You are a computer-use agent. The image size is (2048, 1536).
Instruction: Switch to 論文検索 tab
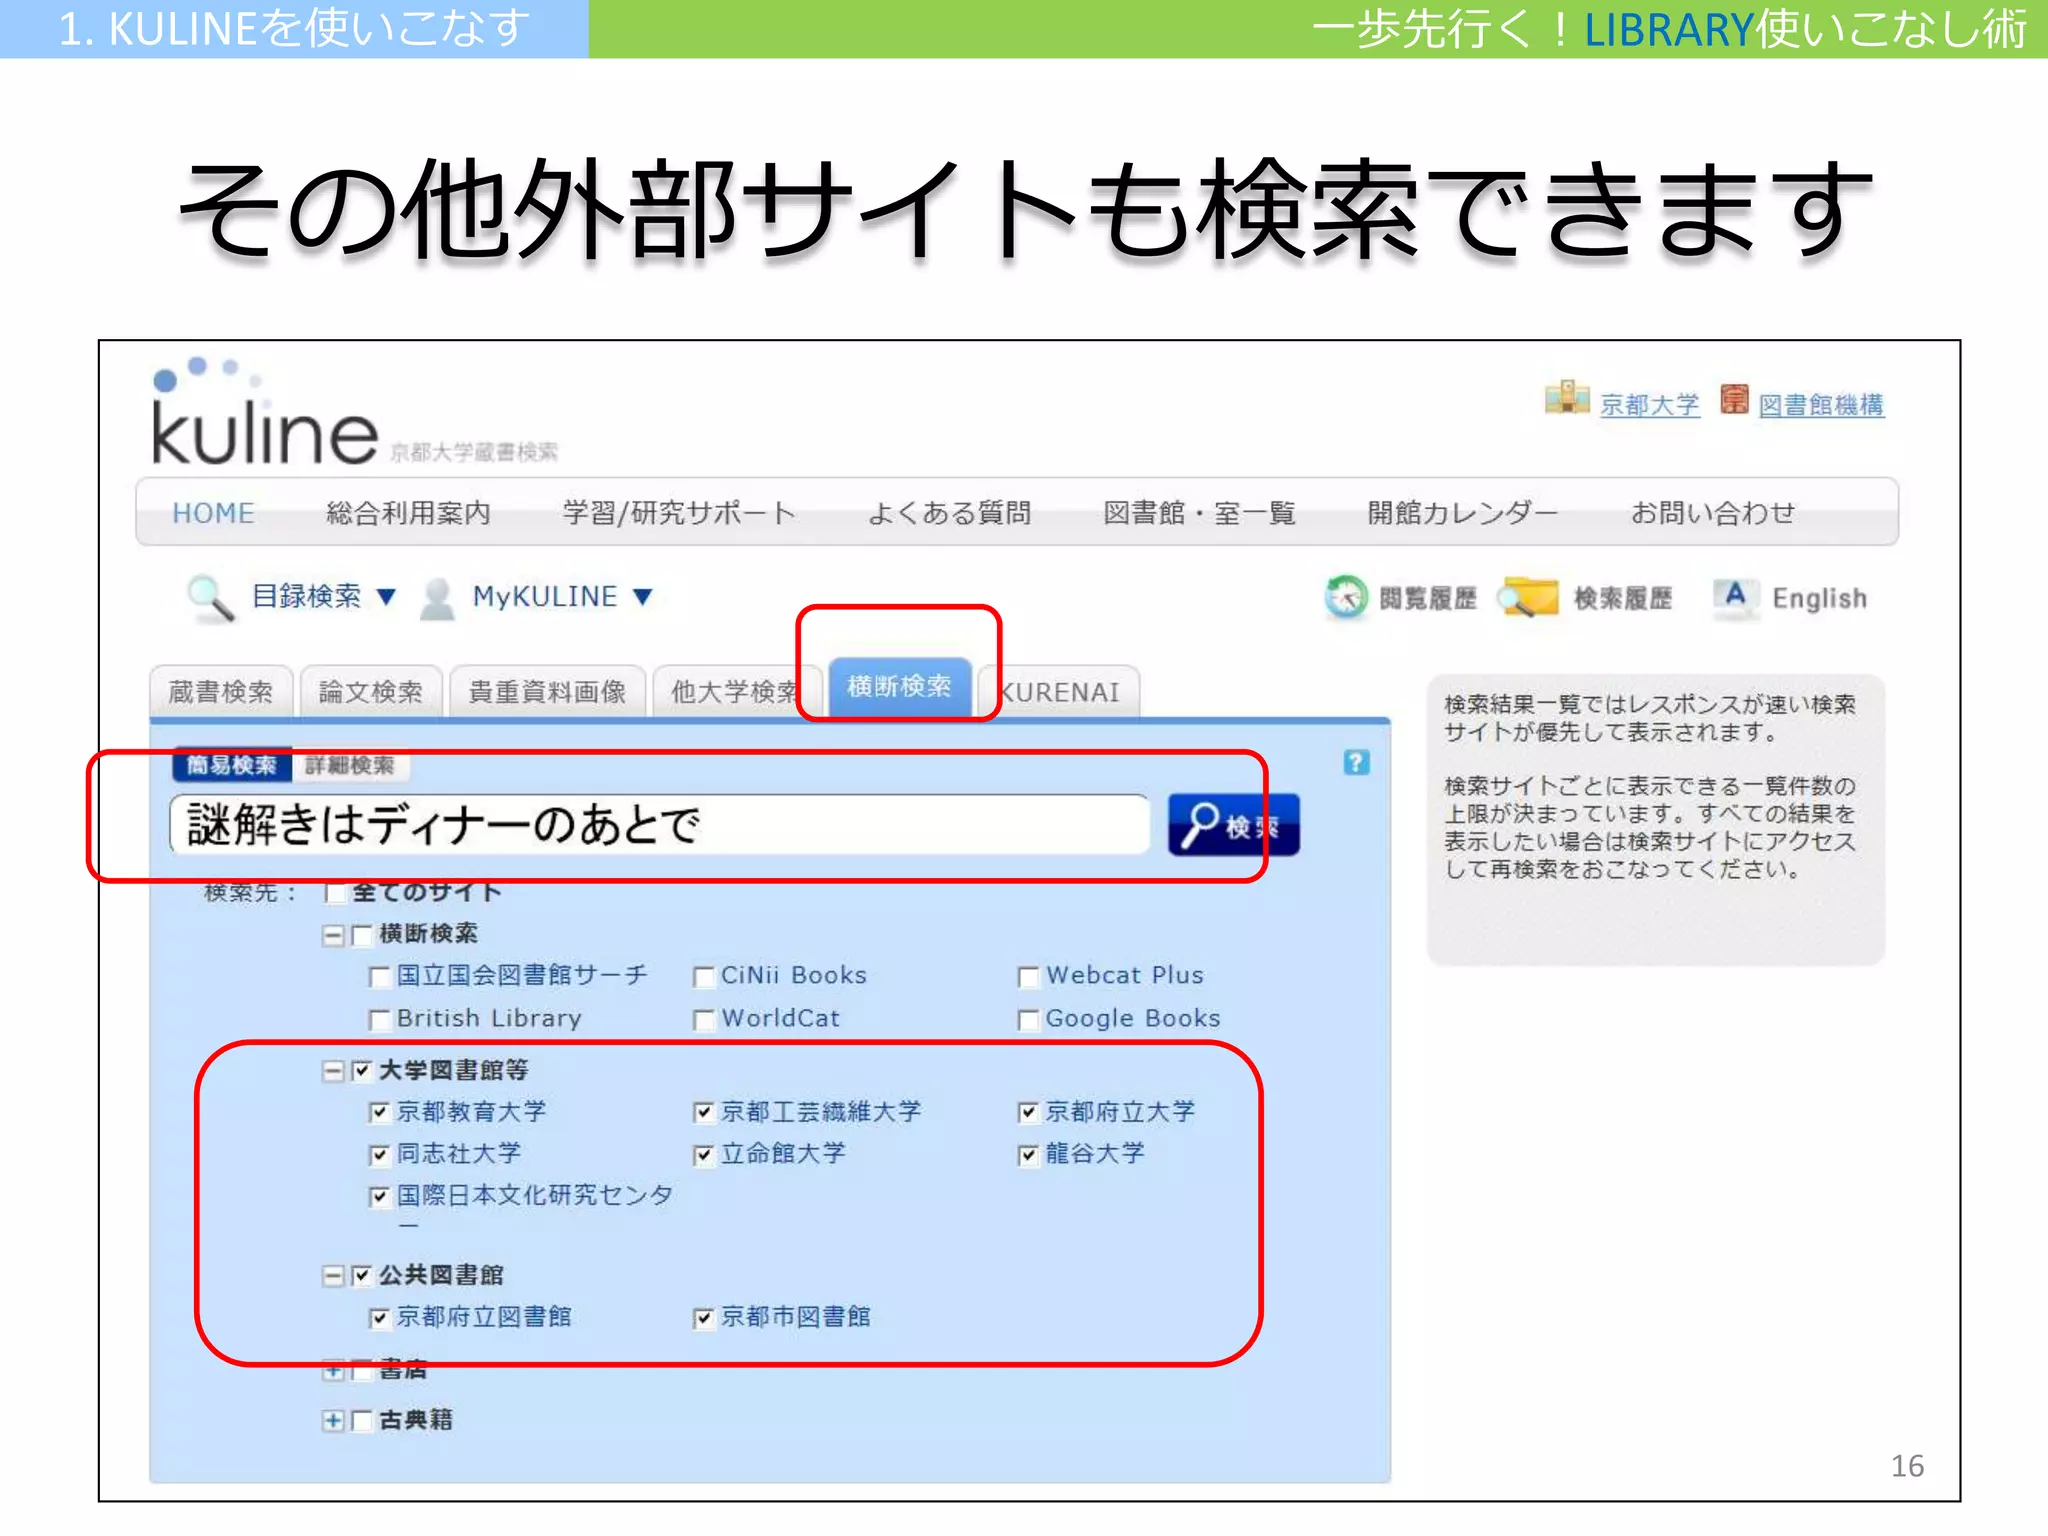click(x=371, y=692)
